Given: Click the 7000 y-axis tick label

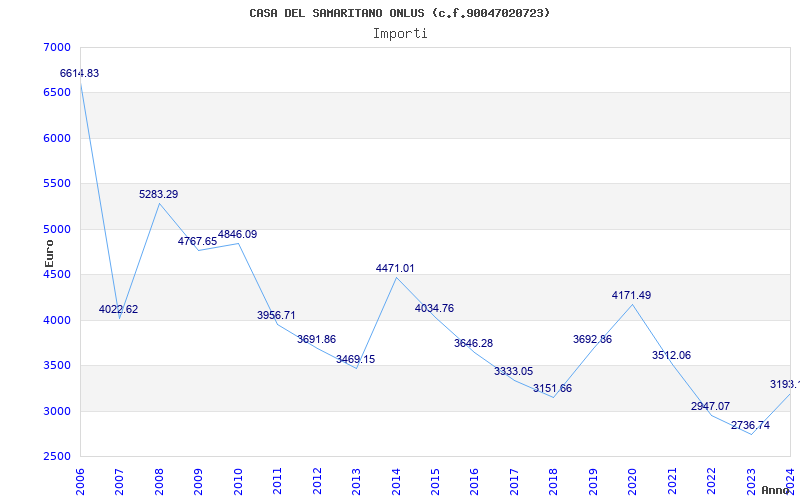Looking at the screenshot, I should [x=55, y=47].
